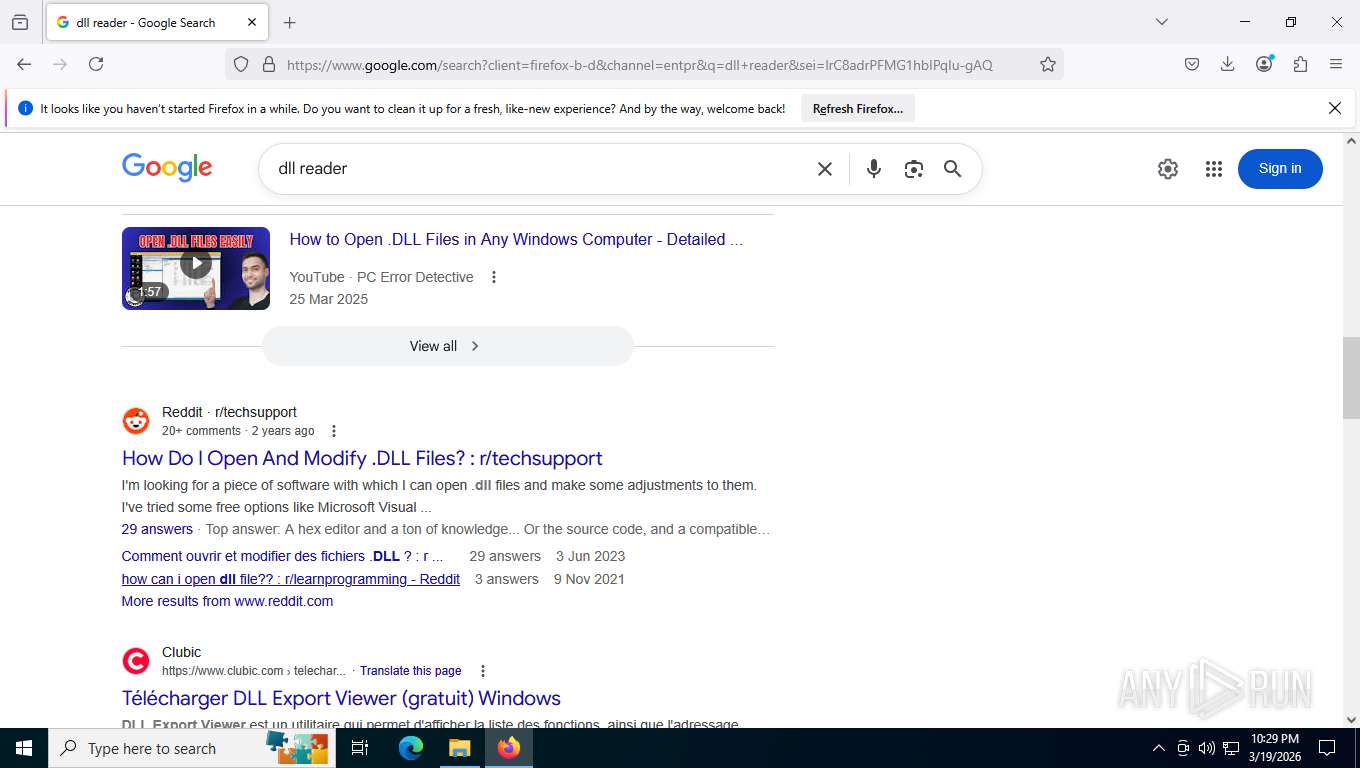The image size is (1360, 768).
Task: Click View all videos button
Action: (x=447, y=346)
